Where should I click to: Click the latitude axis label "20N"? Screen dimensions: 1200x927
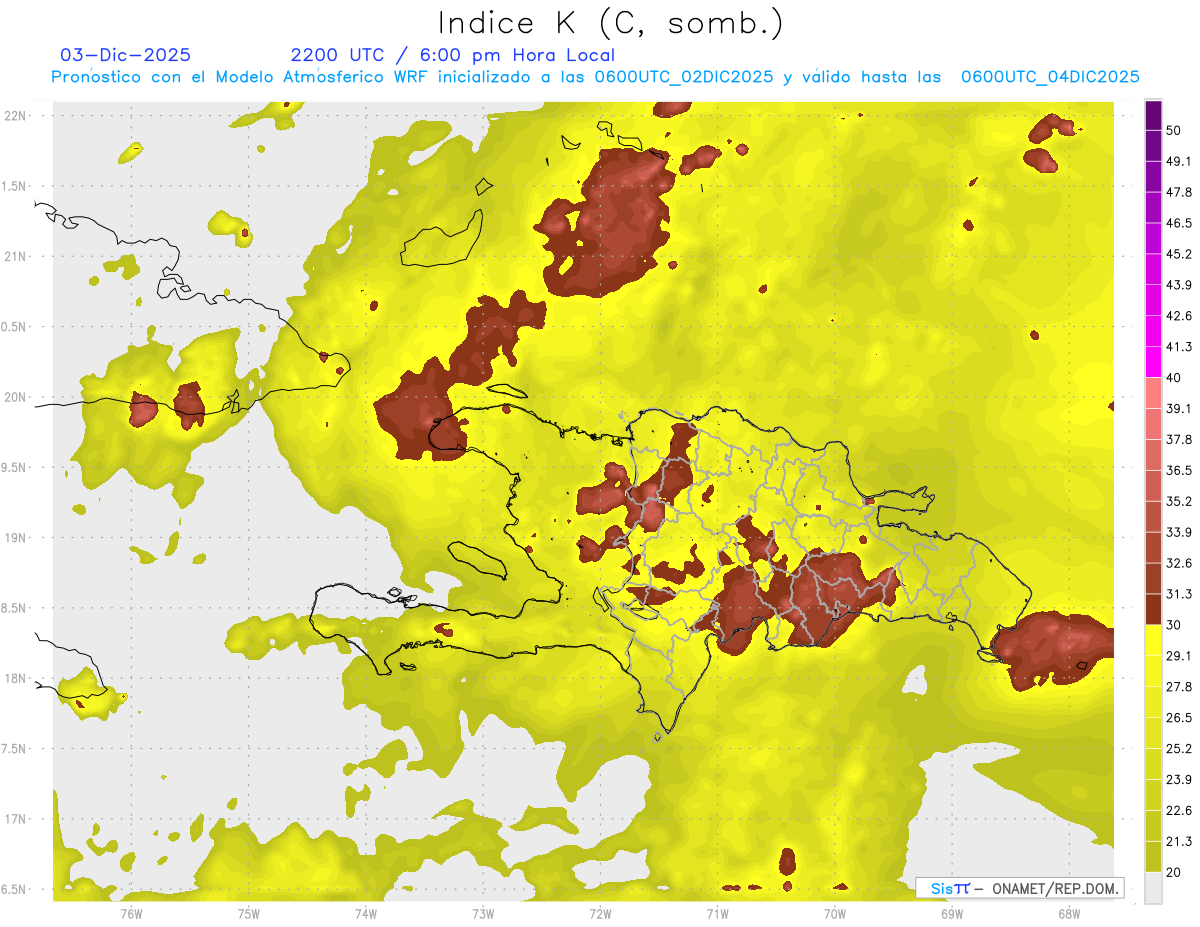point(17,397)
